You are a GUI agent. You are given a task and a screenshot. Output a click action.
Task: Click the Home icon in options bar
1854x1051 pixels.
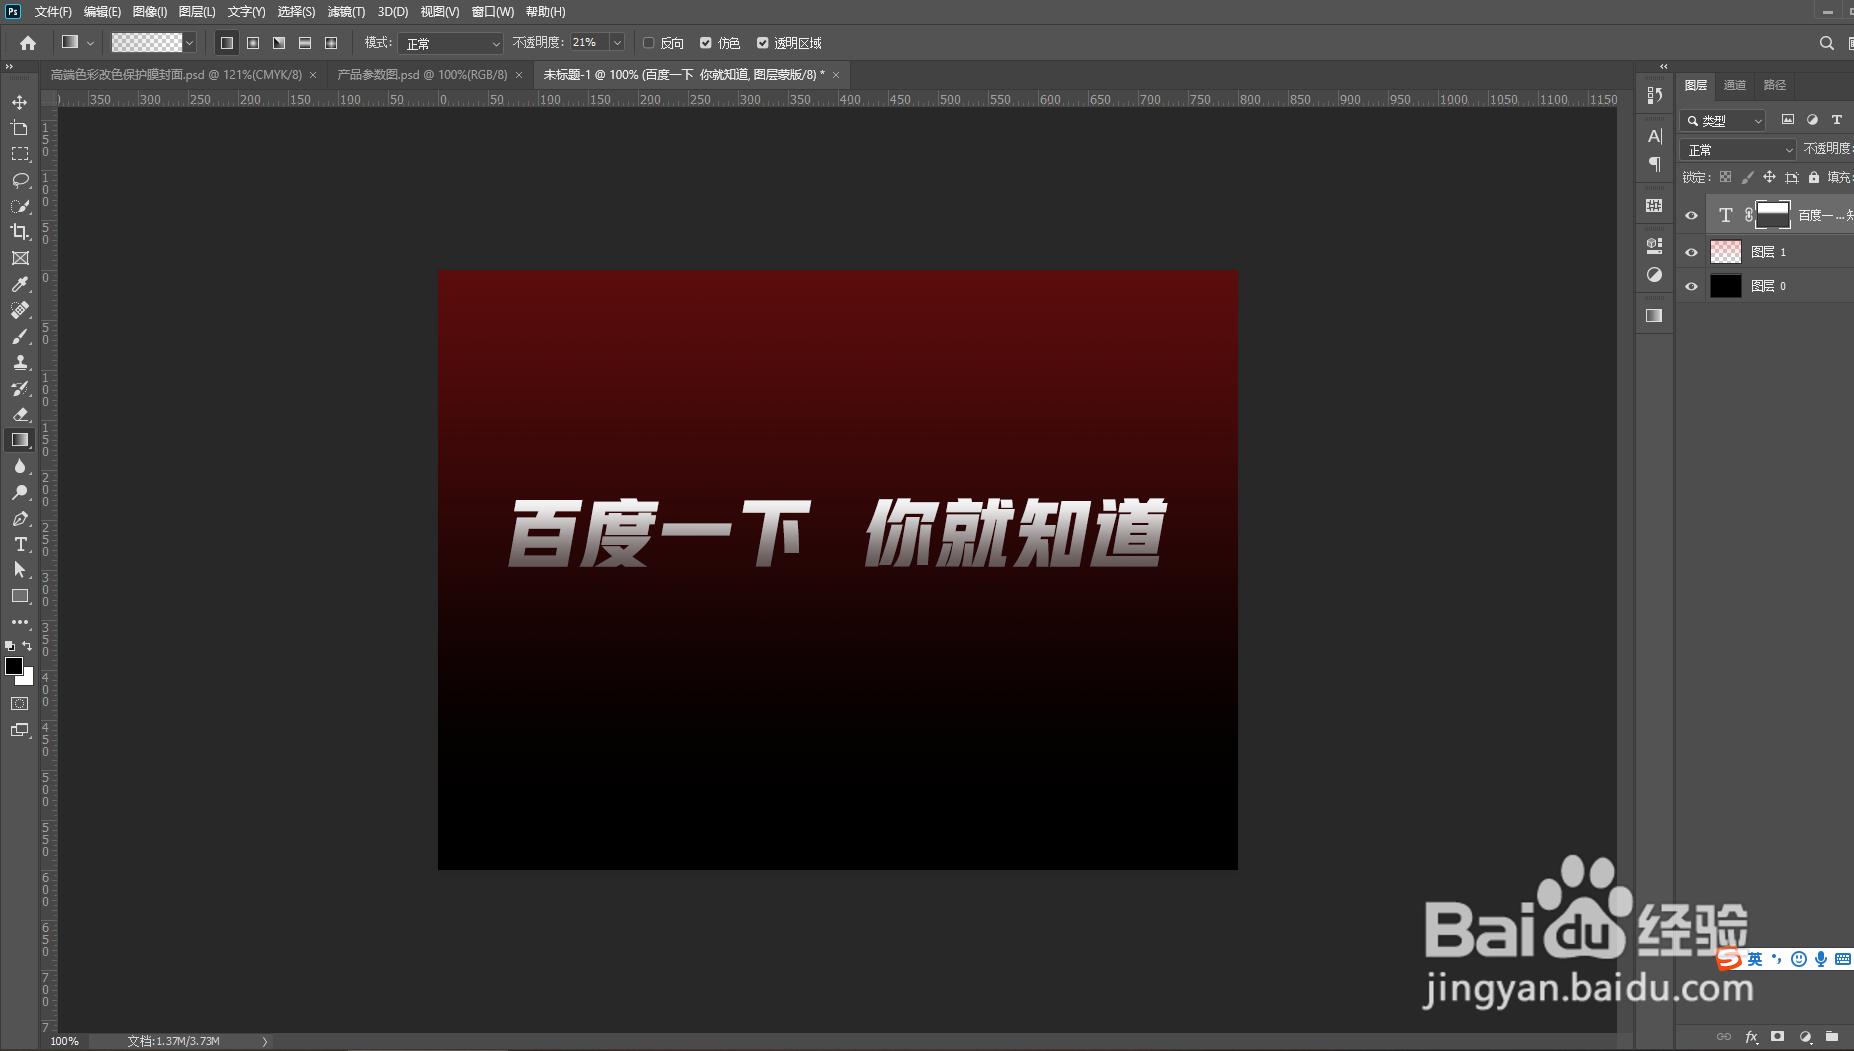coord(28,43)
